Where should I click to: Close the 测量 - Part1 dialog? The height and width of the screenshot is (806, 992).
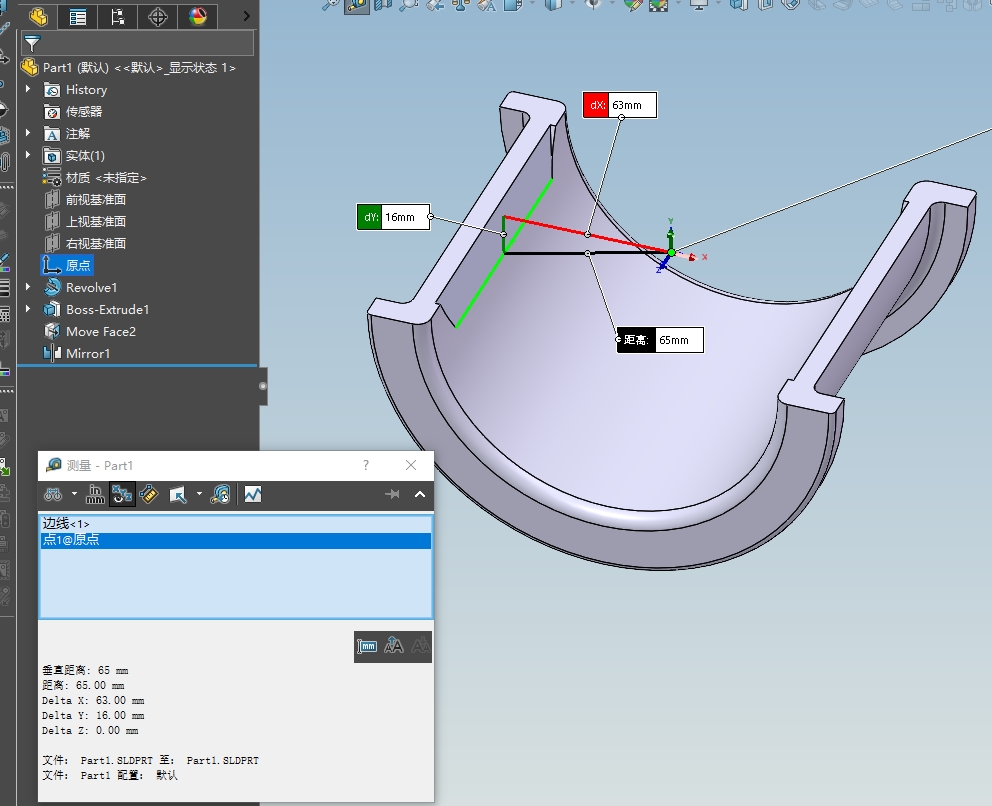click(x=411, y=465)
